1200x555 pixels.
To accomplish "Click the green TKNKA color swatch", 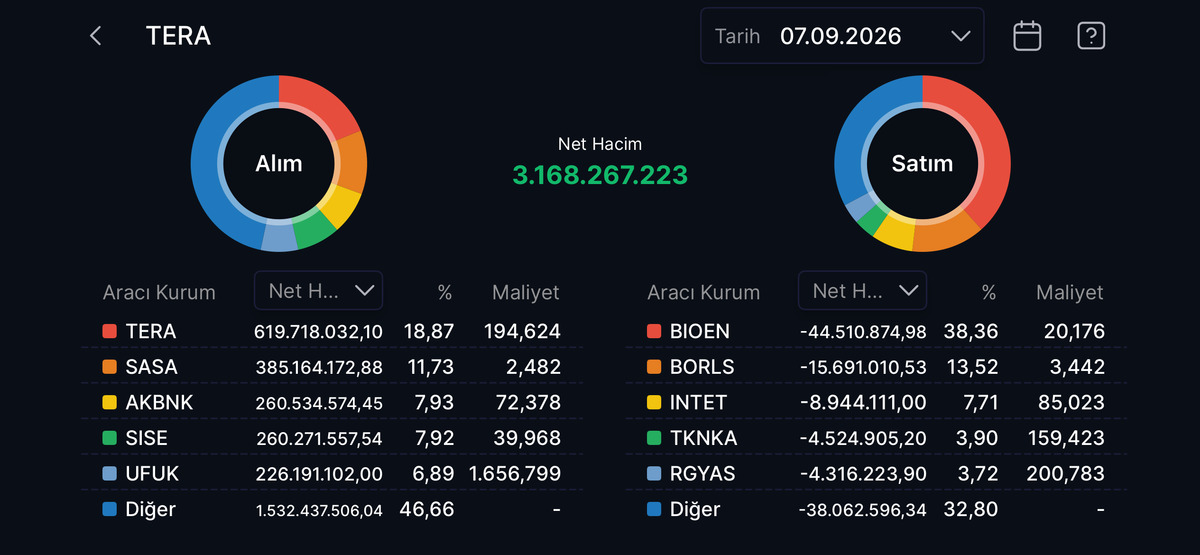I will click(654, 438).
